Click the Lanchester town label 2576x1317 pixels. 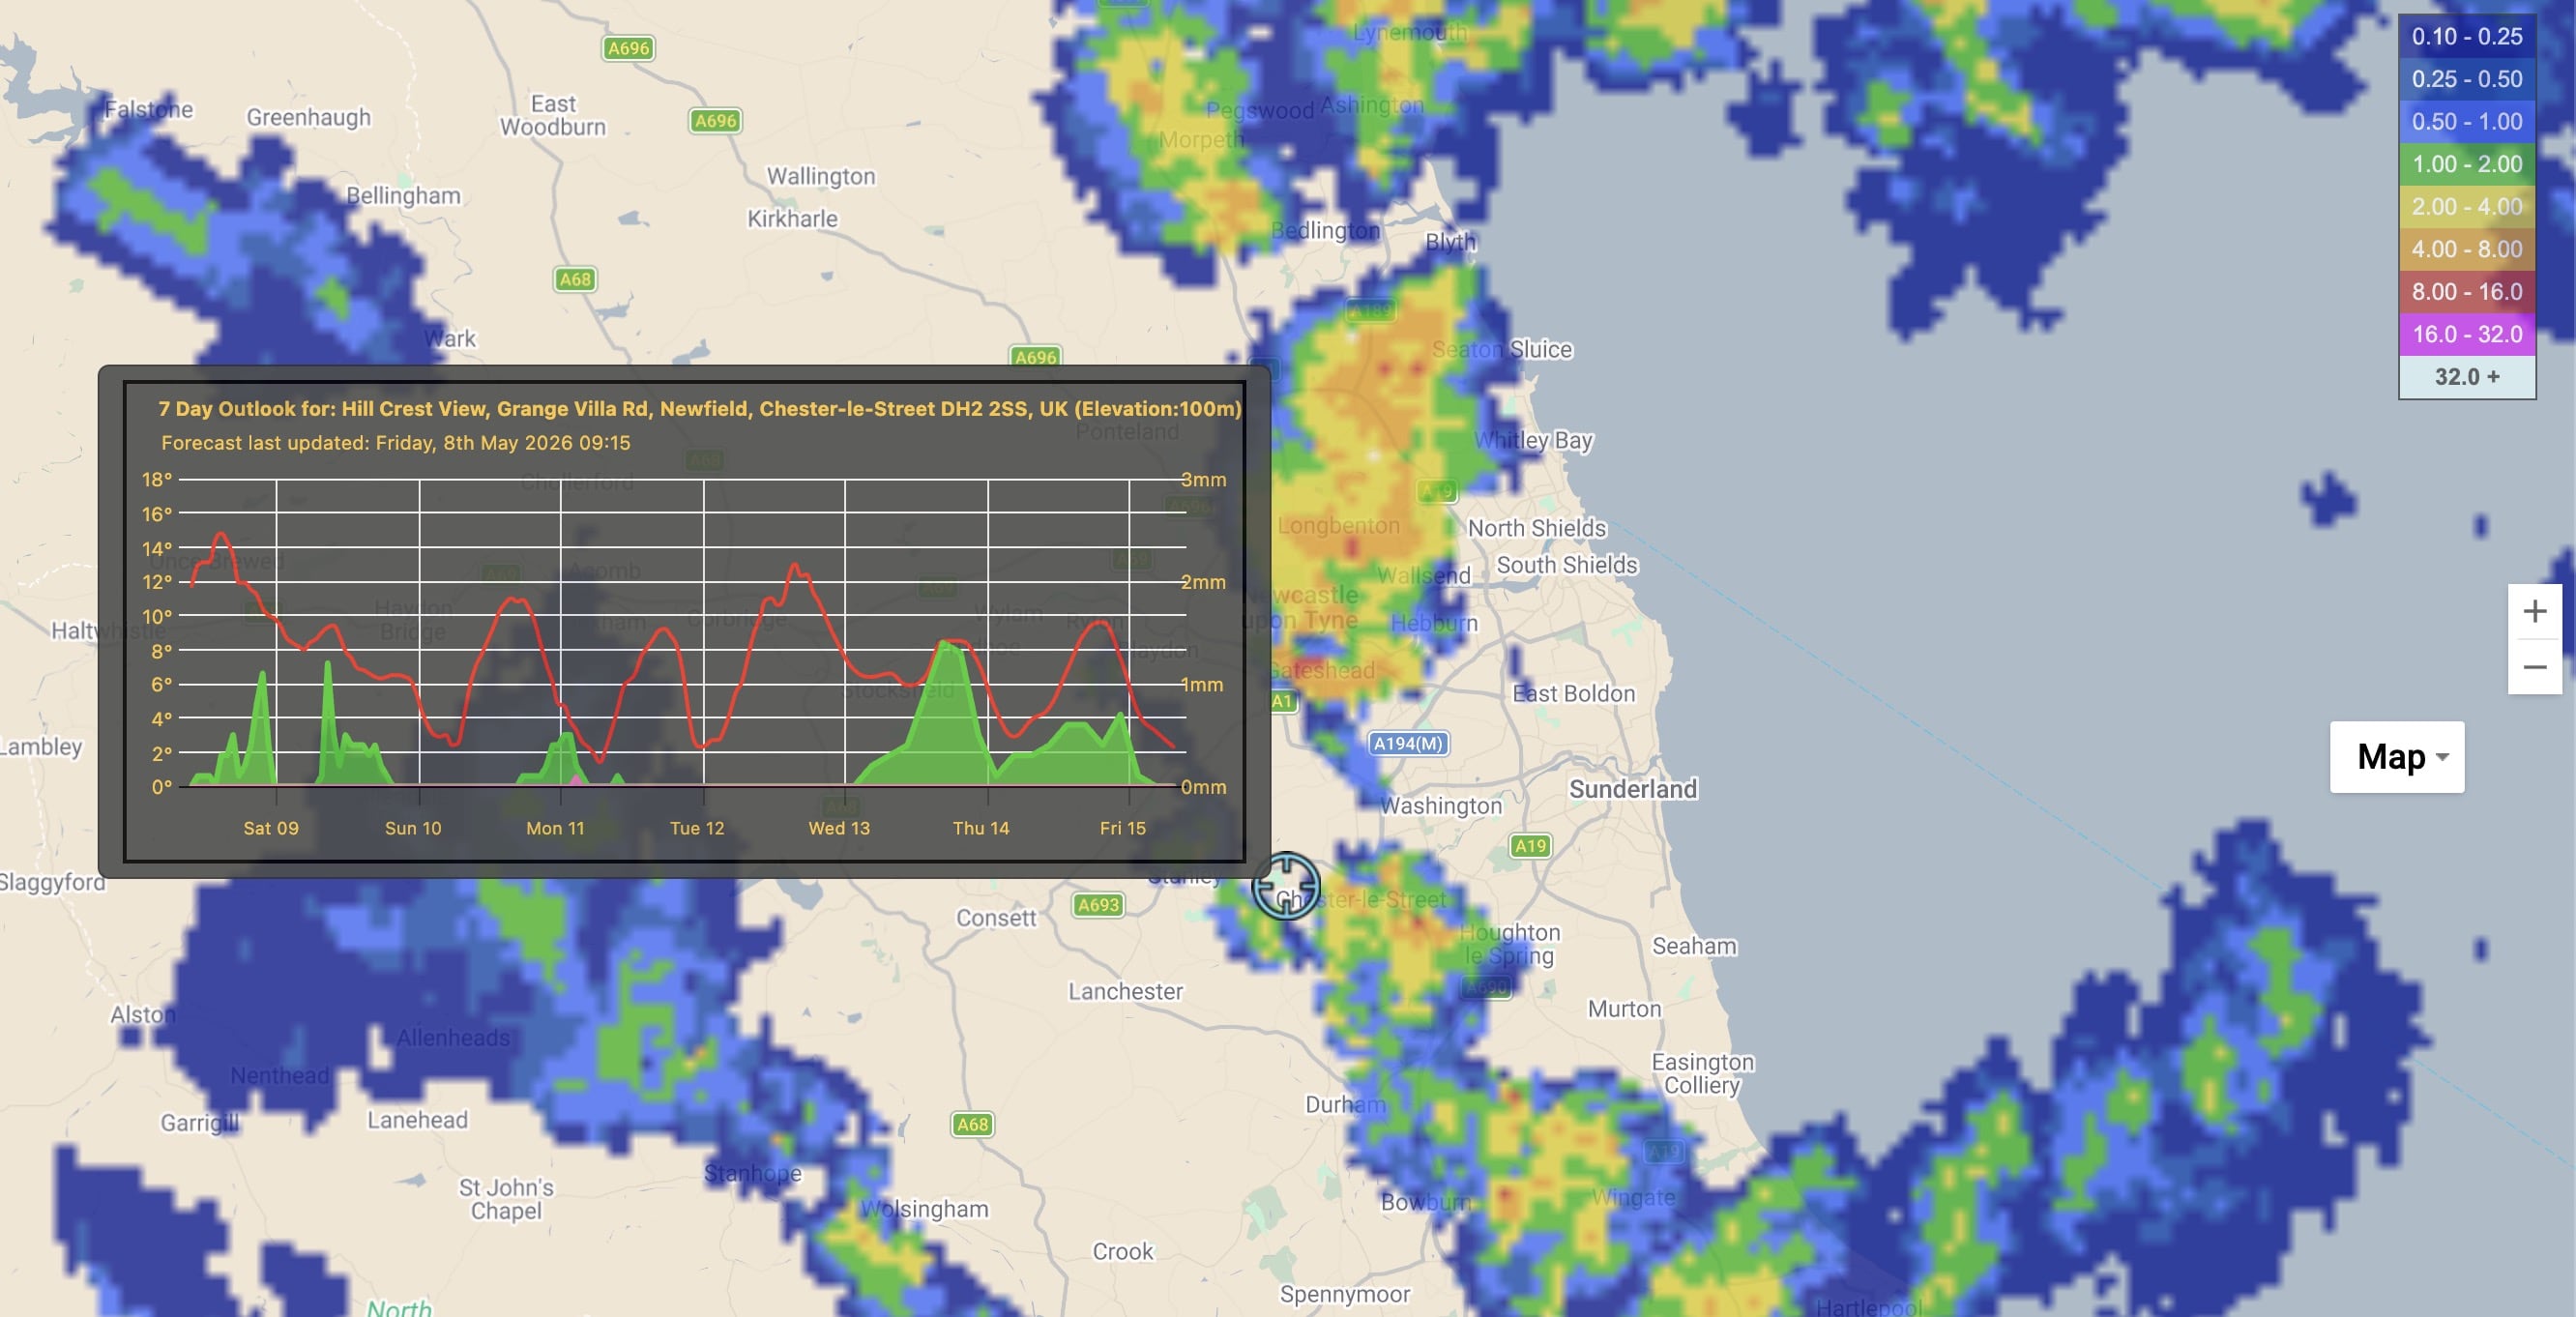pyautogui.click(x=1125, y=991)
